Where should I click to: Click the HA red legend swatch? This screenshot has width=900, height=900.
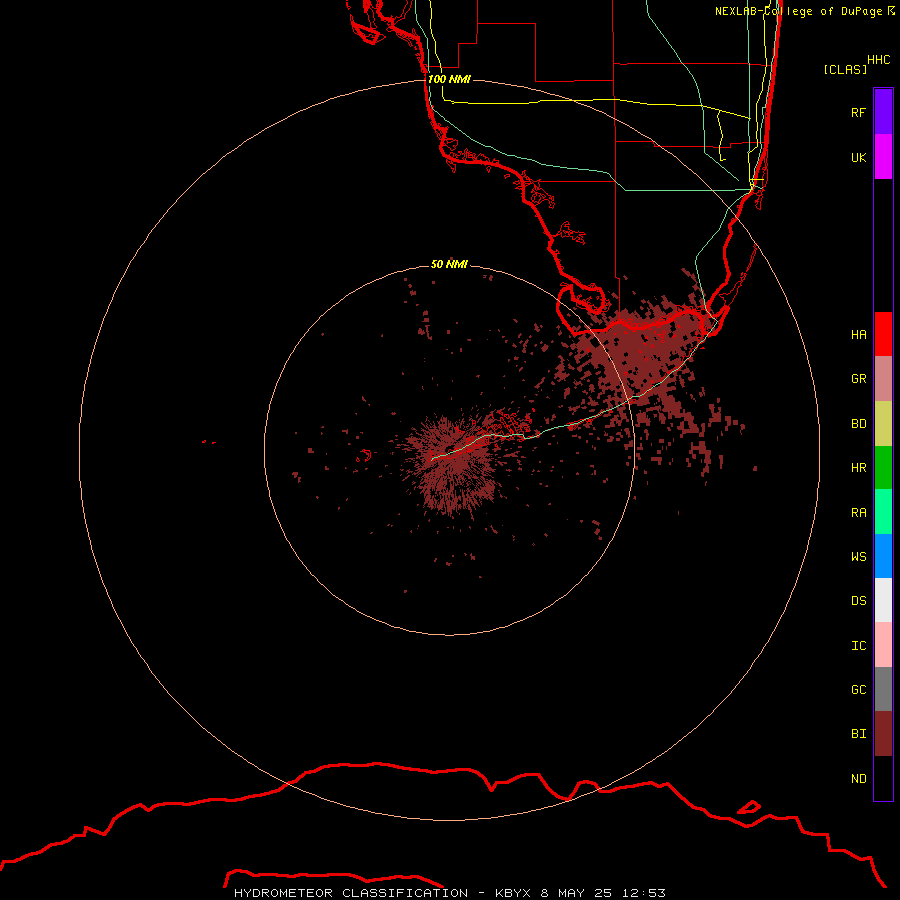click(x=883, y=334)
